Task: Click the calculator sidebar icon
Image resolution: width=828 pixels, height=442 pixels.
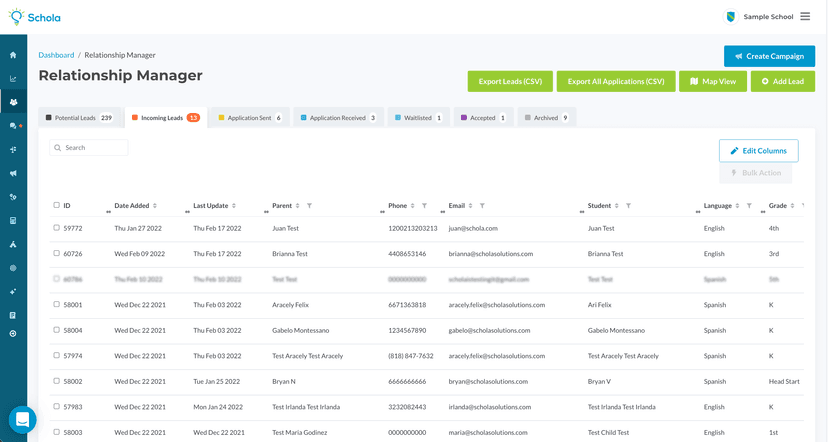Action: click(x=13, y=221)
